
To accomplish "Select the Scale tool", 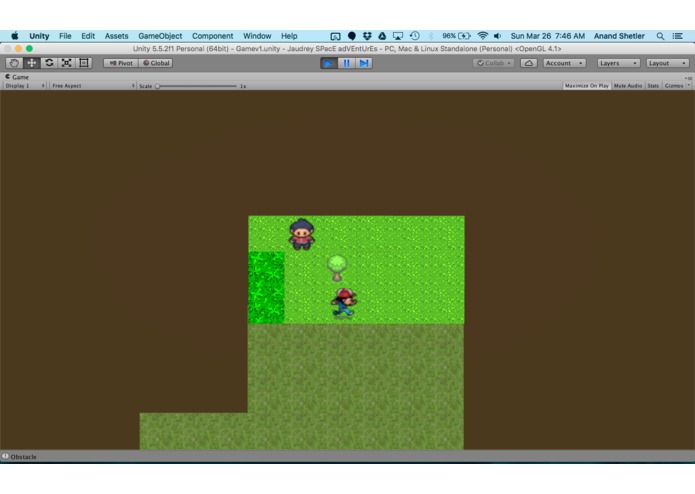I will pos(66,63).
